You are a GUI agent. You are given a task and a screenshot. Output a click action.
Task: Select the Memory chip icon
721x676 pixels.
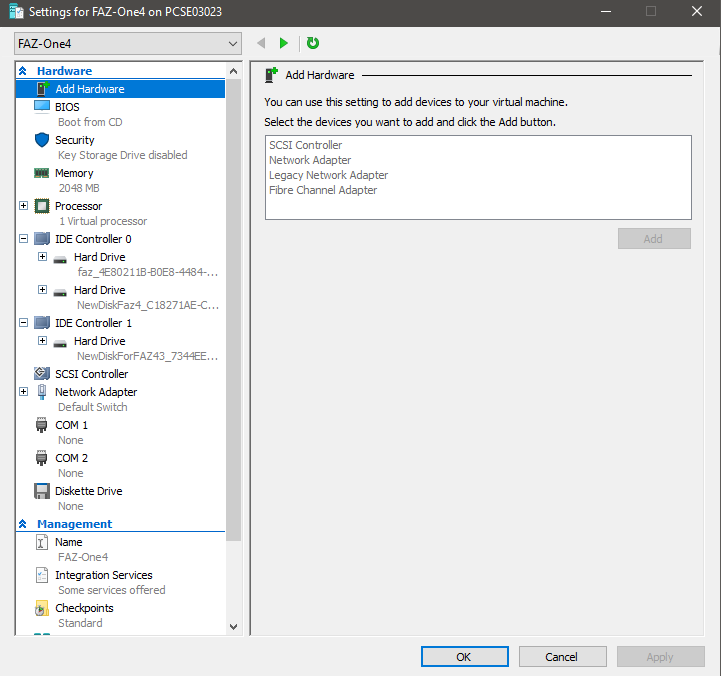pyautogui.click(x=42, y=173)
